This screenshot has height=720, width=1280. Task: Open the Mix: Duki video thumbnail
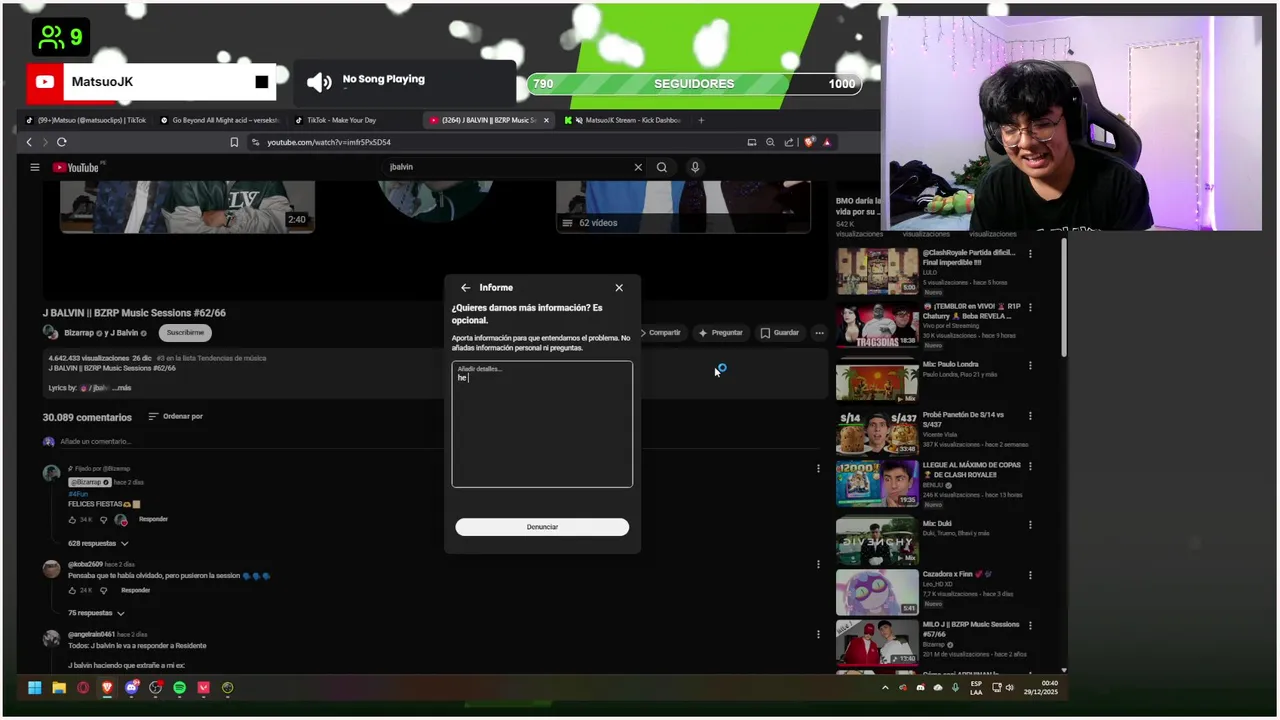click(877, 540)
